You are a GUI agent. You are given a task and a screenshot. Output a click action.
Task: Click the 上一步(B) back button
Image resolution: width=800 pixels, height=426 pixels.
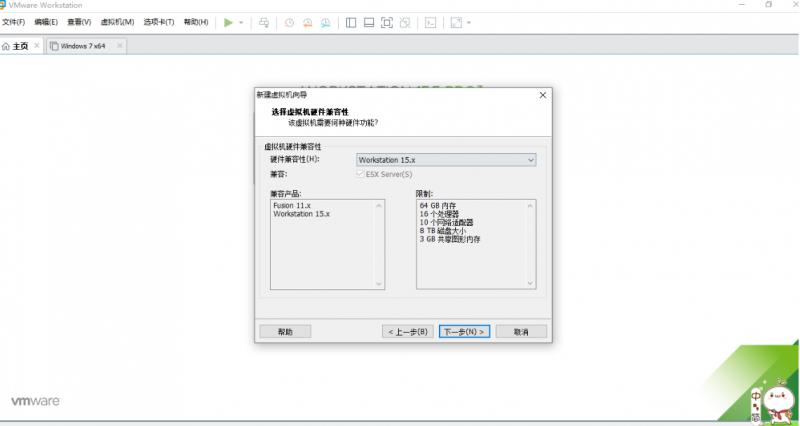[x=408, y=332]
